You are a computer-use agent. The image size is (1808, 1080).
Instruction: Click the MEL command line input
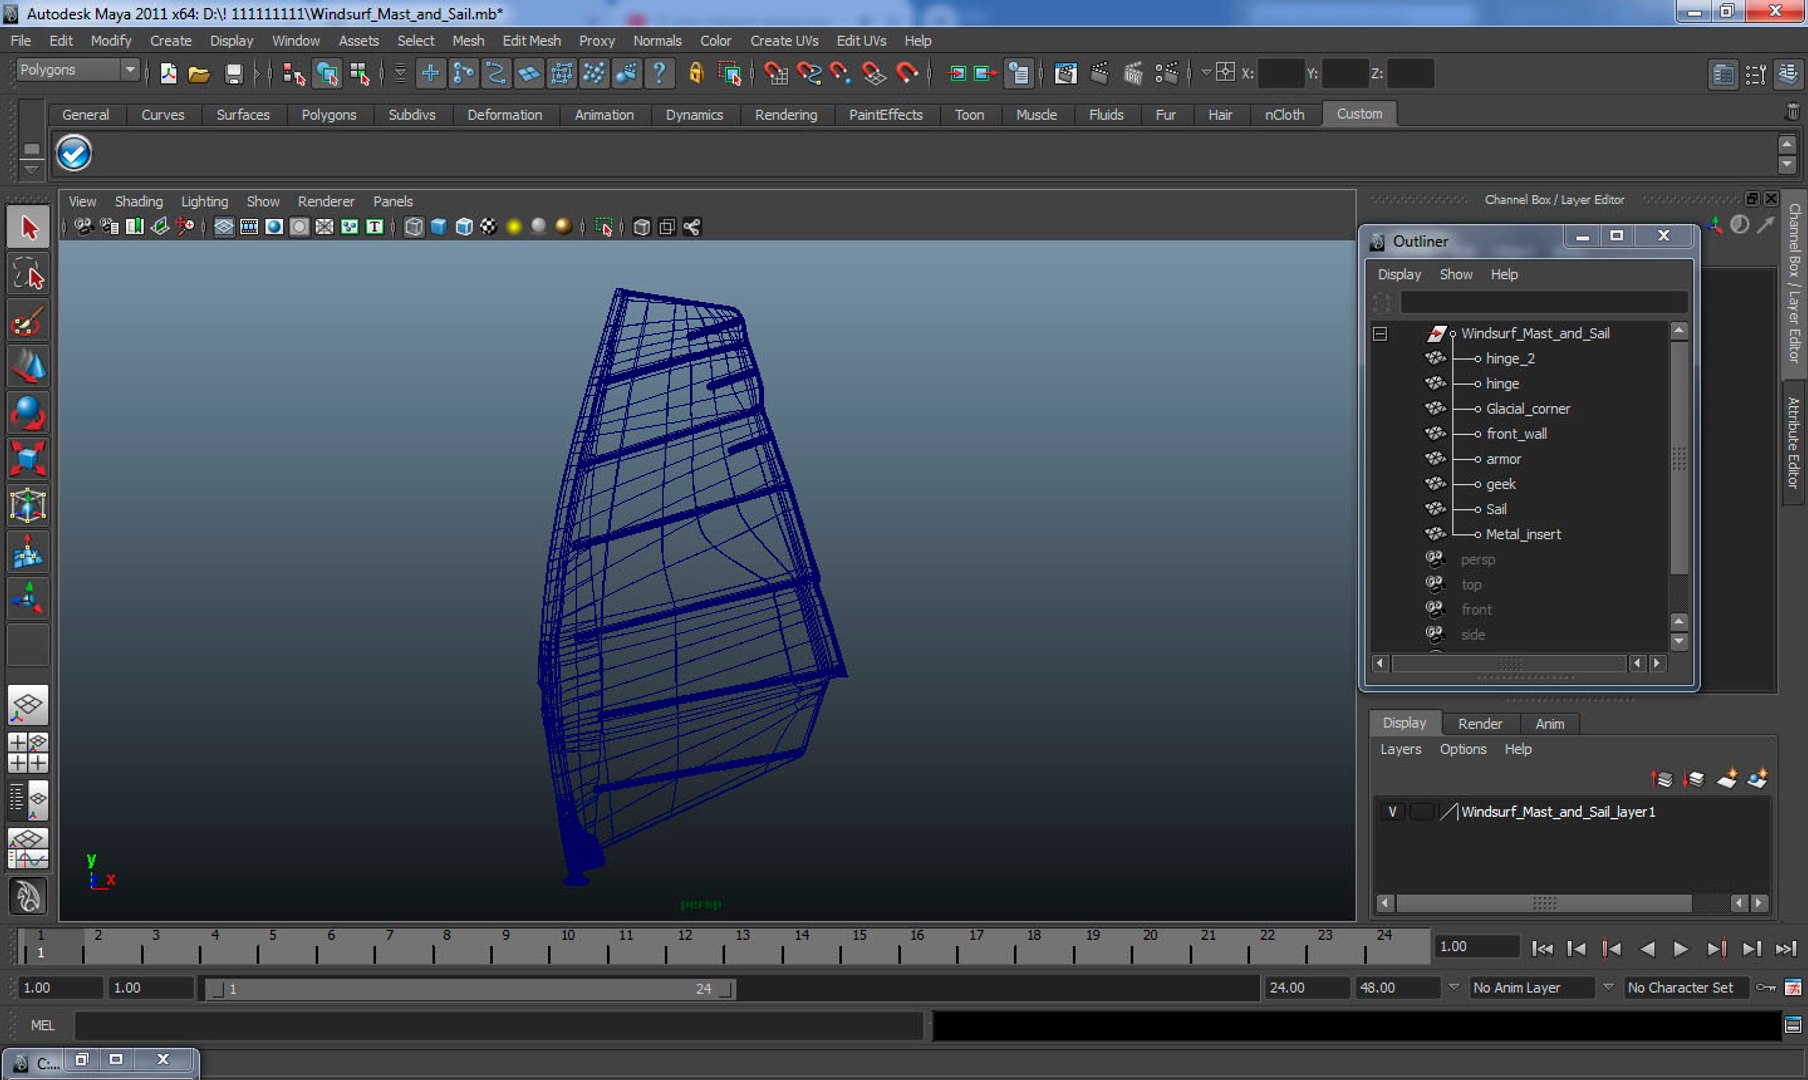click(498, 1025)
